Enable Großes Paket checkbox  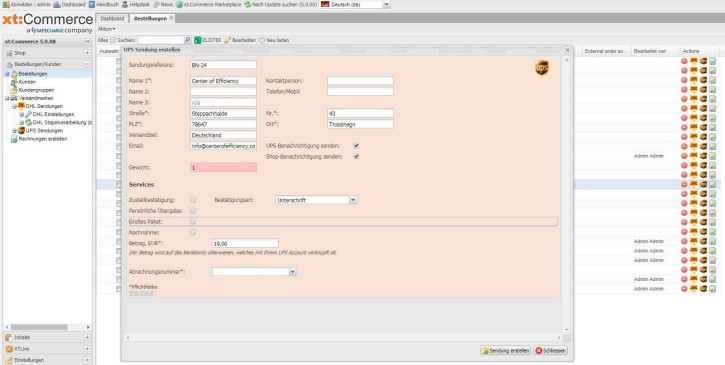pos(193,222)
